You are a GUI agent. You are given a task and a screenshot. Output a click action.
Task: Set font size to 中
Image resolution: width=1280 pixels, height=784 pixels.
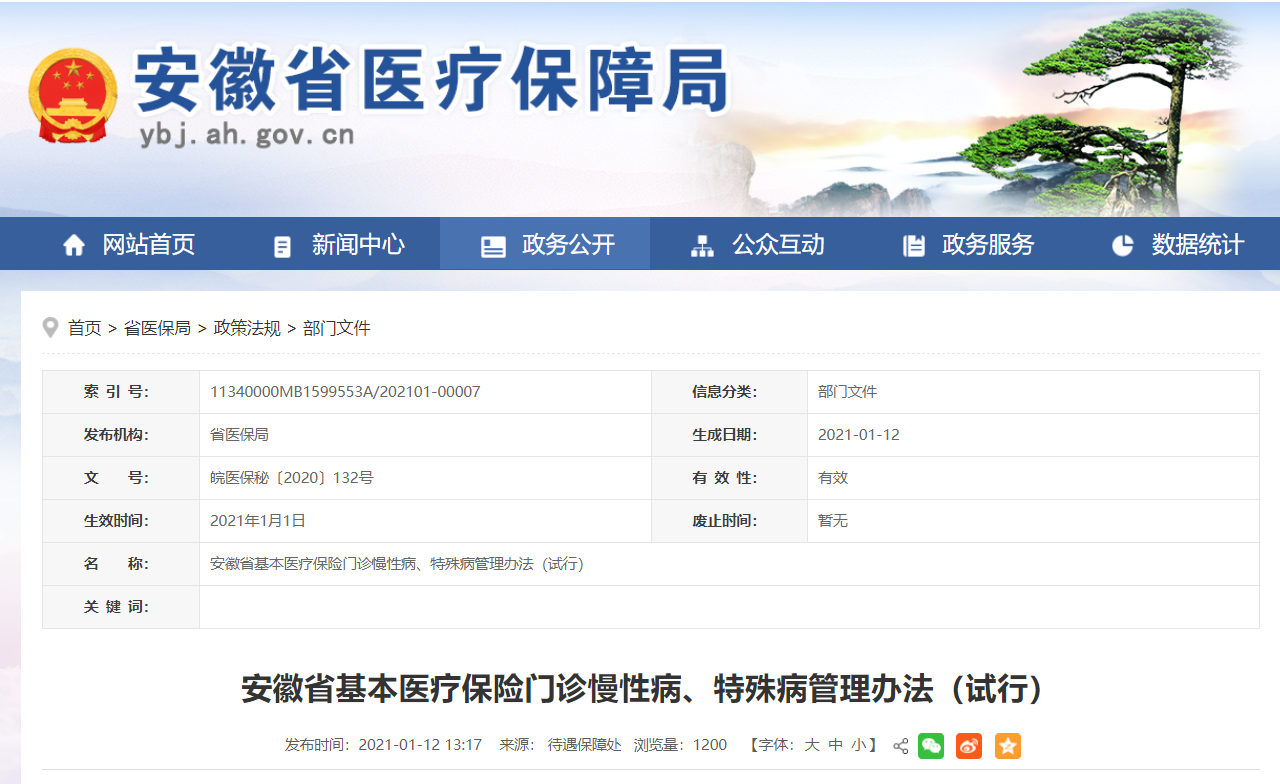tap(836, 745)
